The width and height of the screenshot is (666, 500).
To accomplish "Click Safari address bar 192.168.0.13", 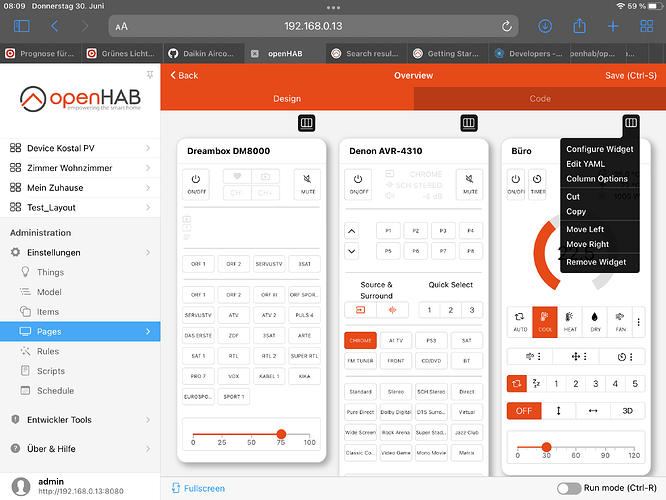I will coord(313,26).
